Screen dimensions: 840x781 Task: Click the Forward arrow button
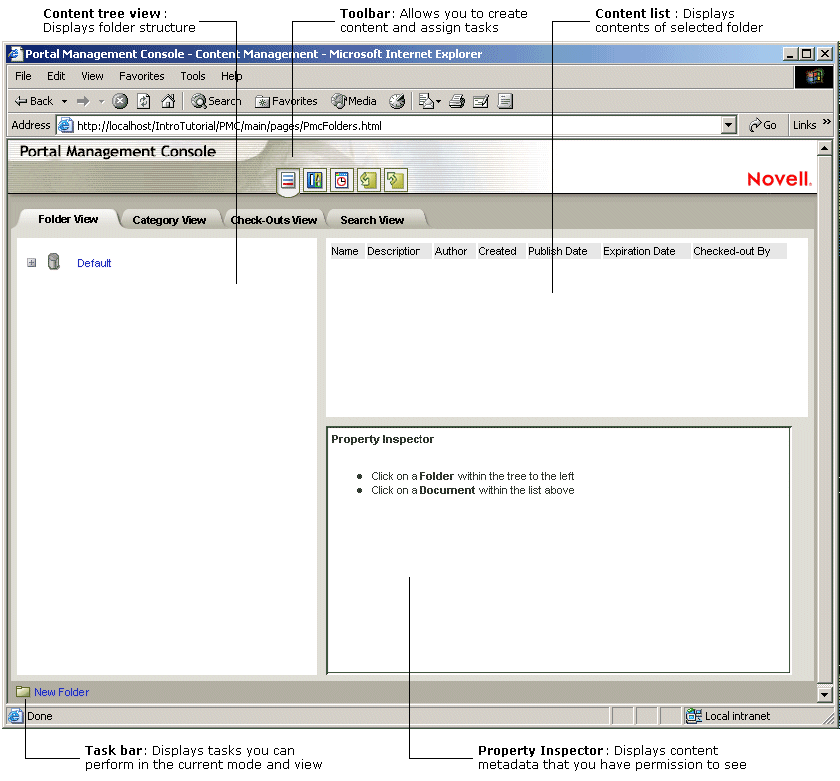pos(83,101)
